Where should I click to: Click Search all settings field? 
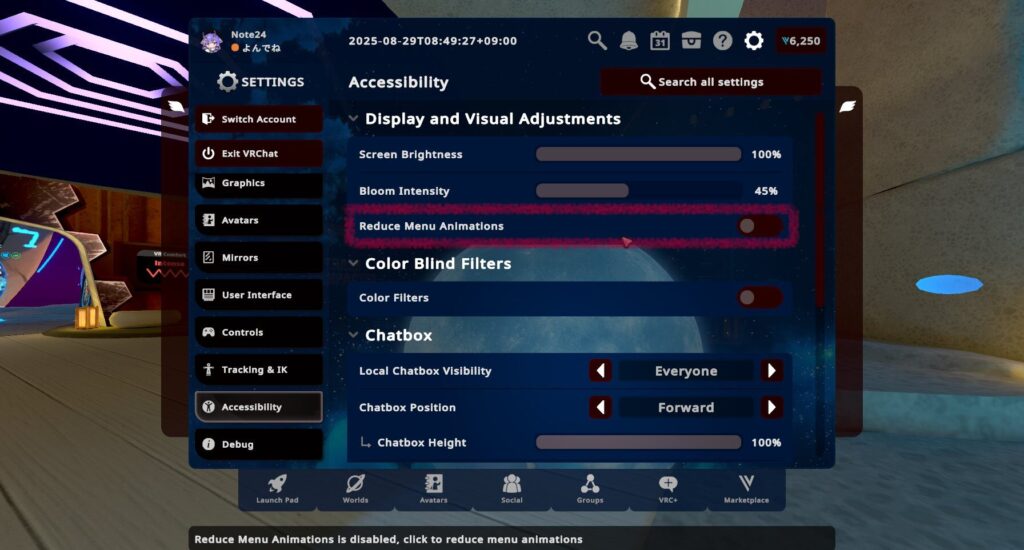[711, 82]
